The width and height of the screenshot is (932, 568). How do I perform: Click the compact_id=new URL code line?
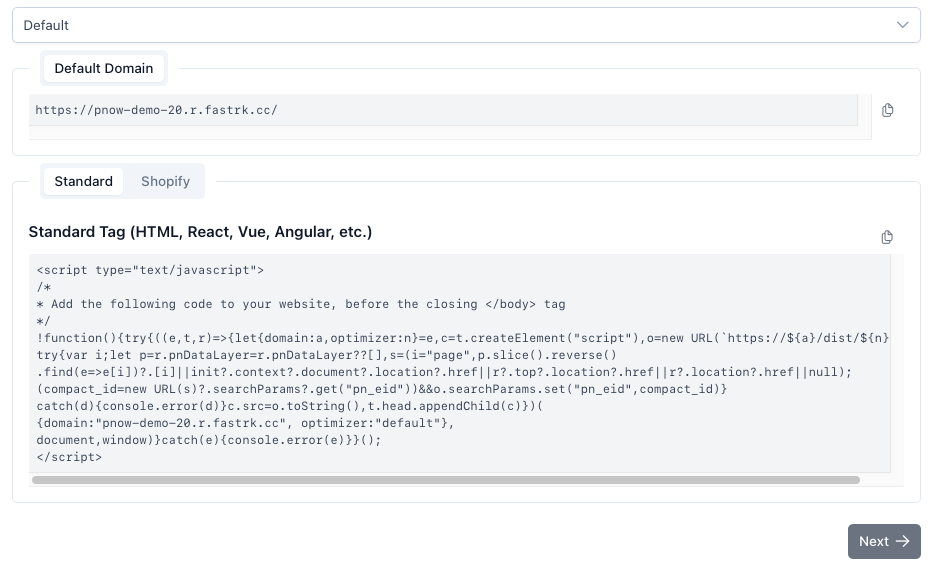point(382,389)
